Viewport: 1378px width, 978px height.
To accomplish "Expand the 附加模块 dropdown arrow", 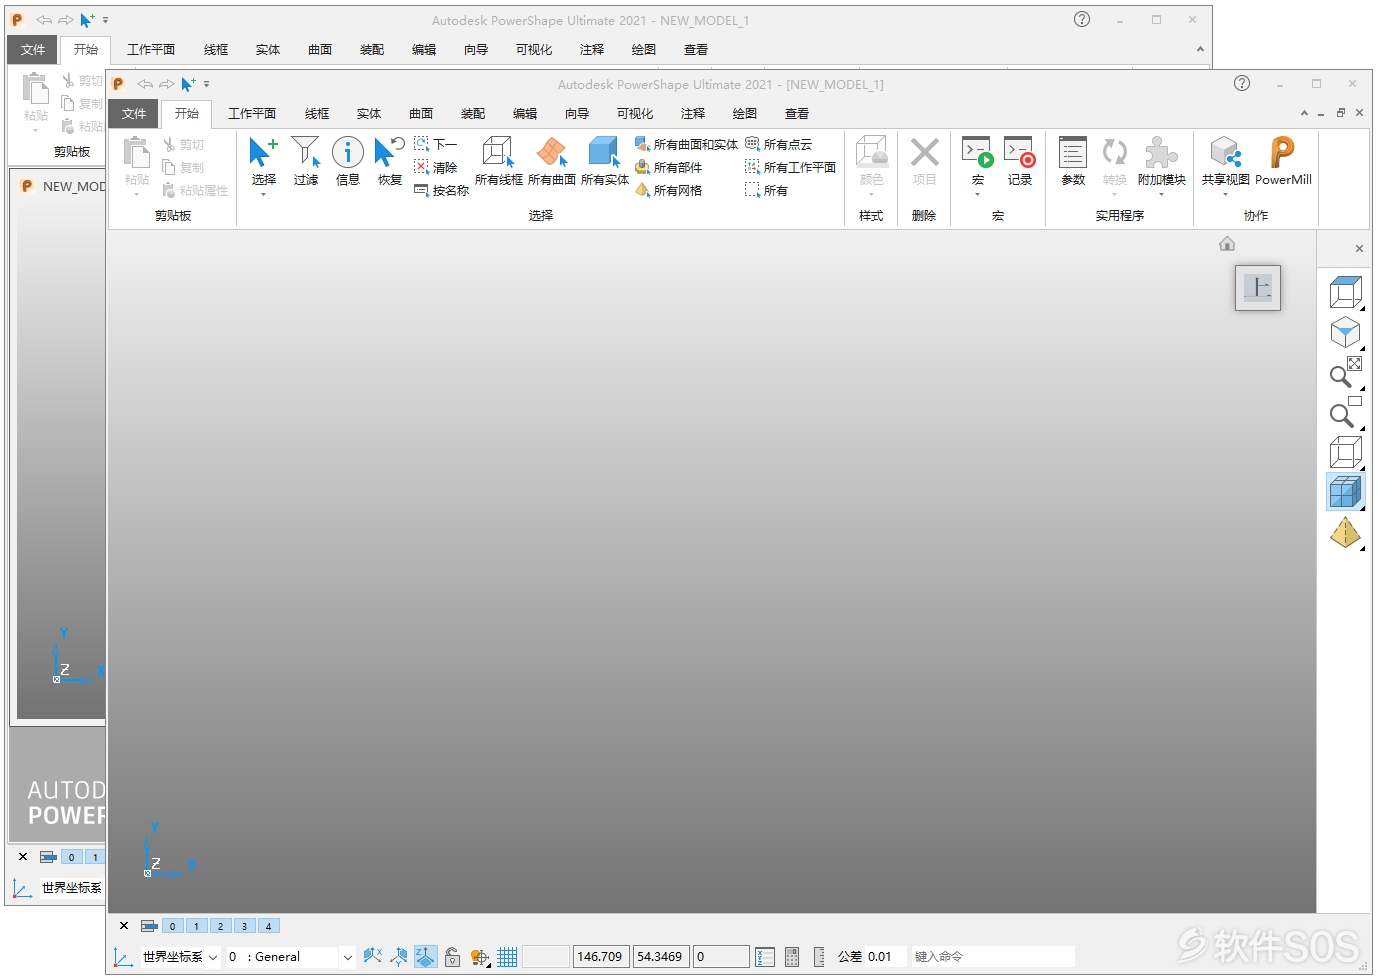I will pos(1161,194).
